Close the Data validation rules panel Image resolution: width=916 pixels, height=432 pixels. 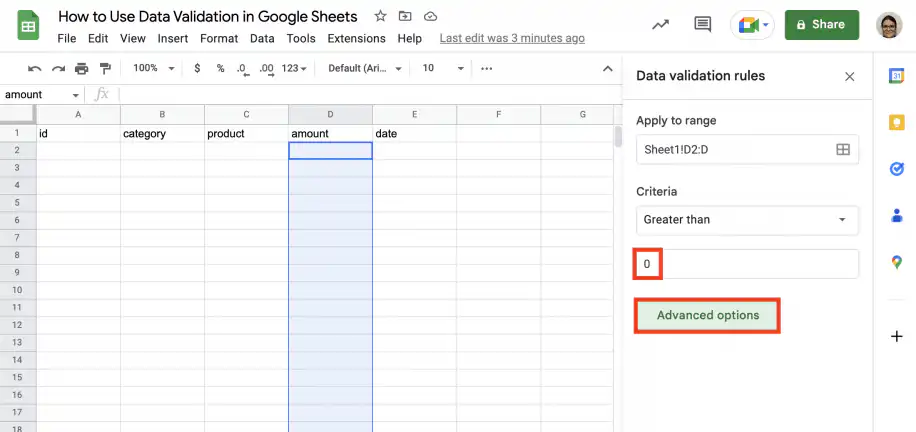[850, 77]
